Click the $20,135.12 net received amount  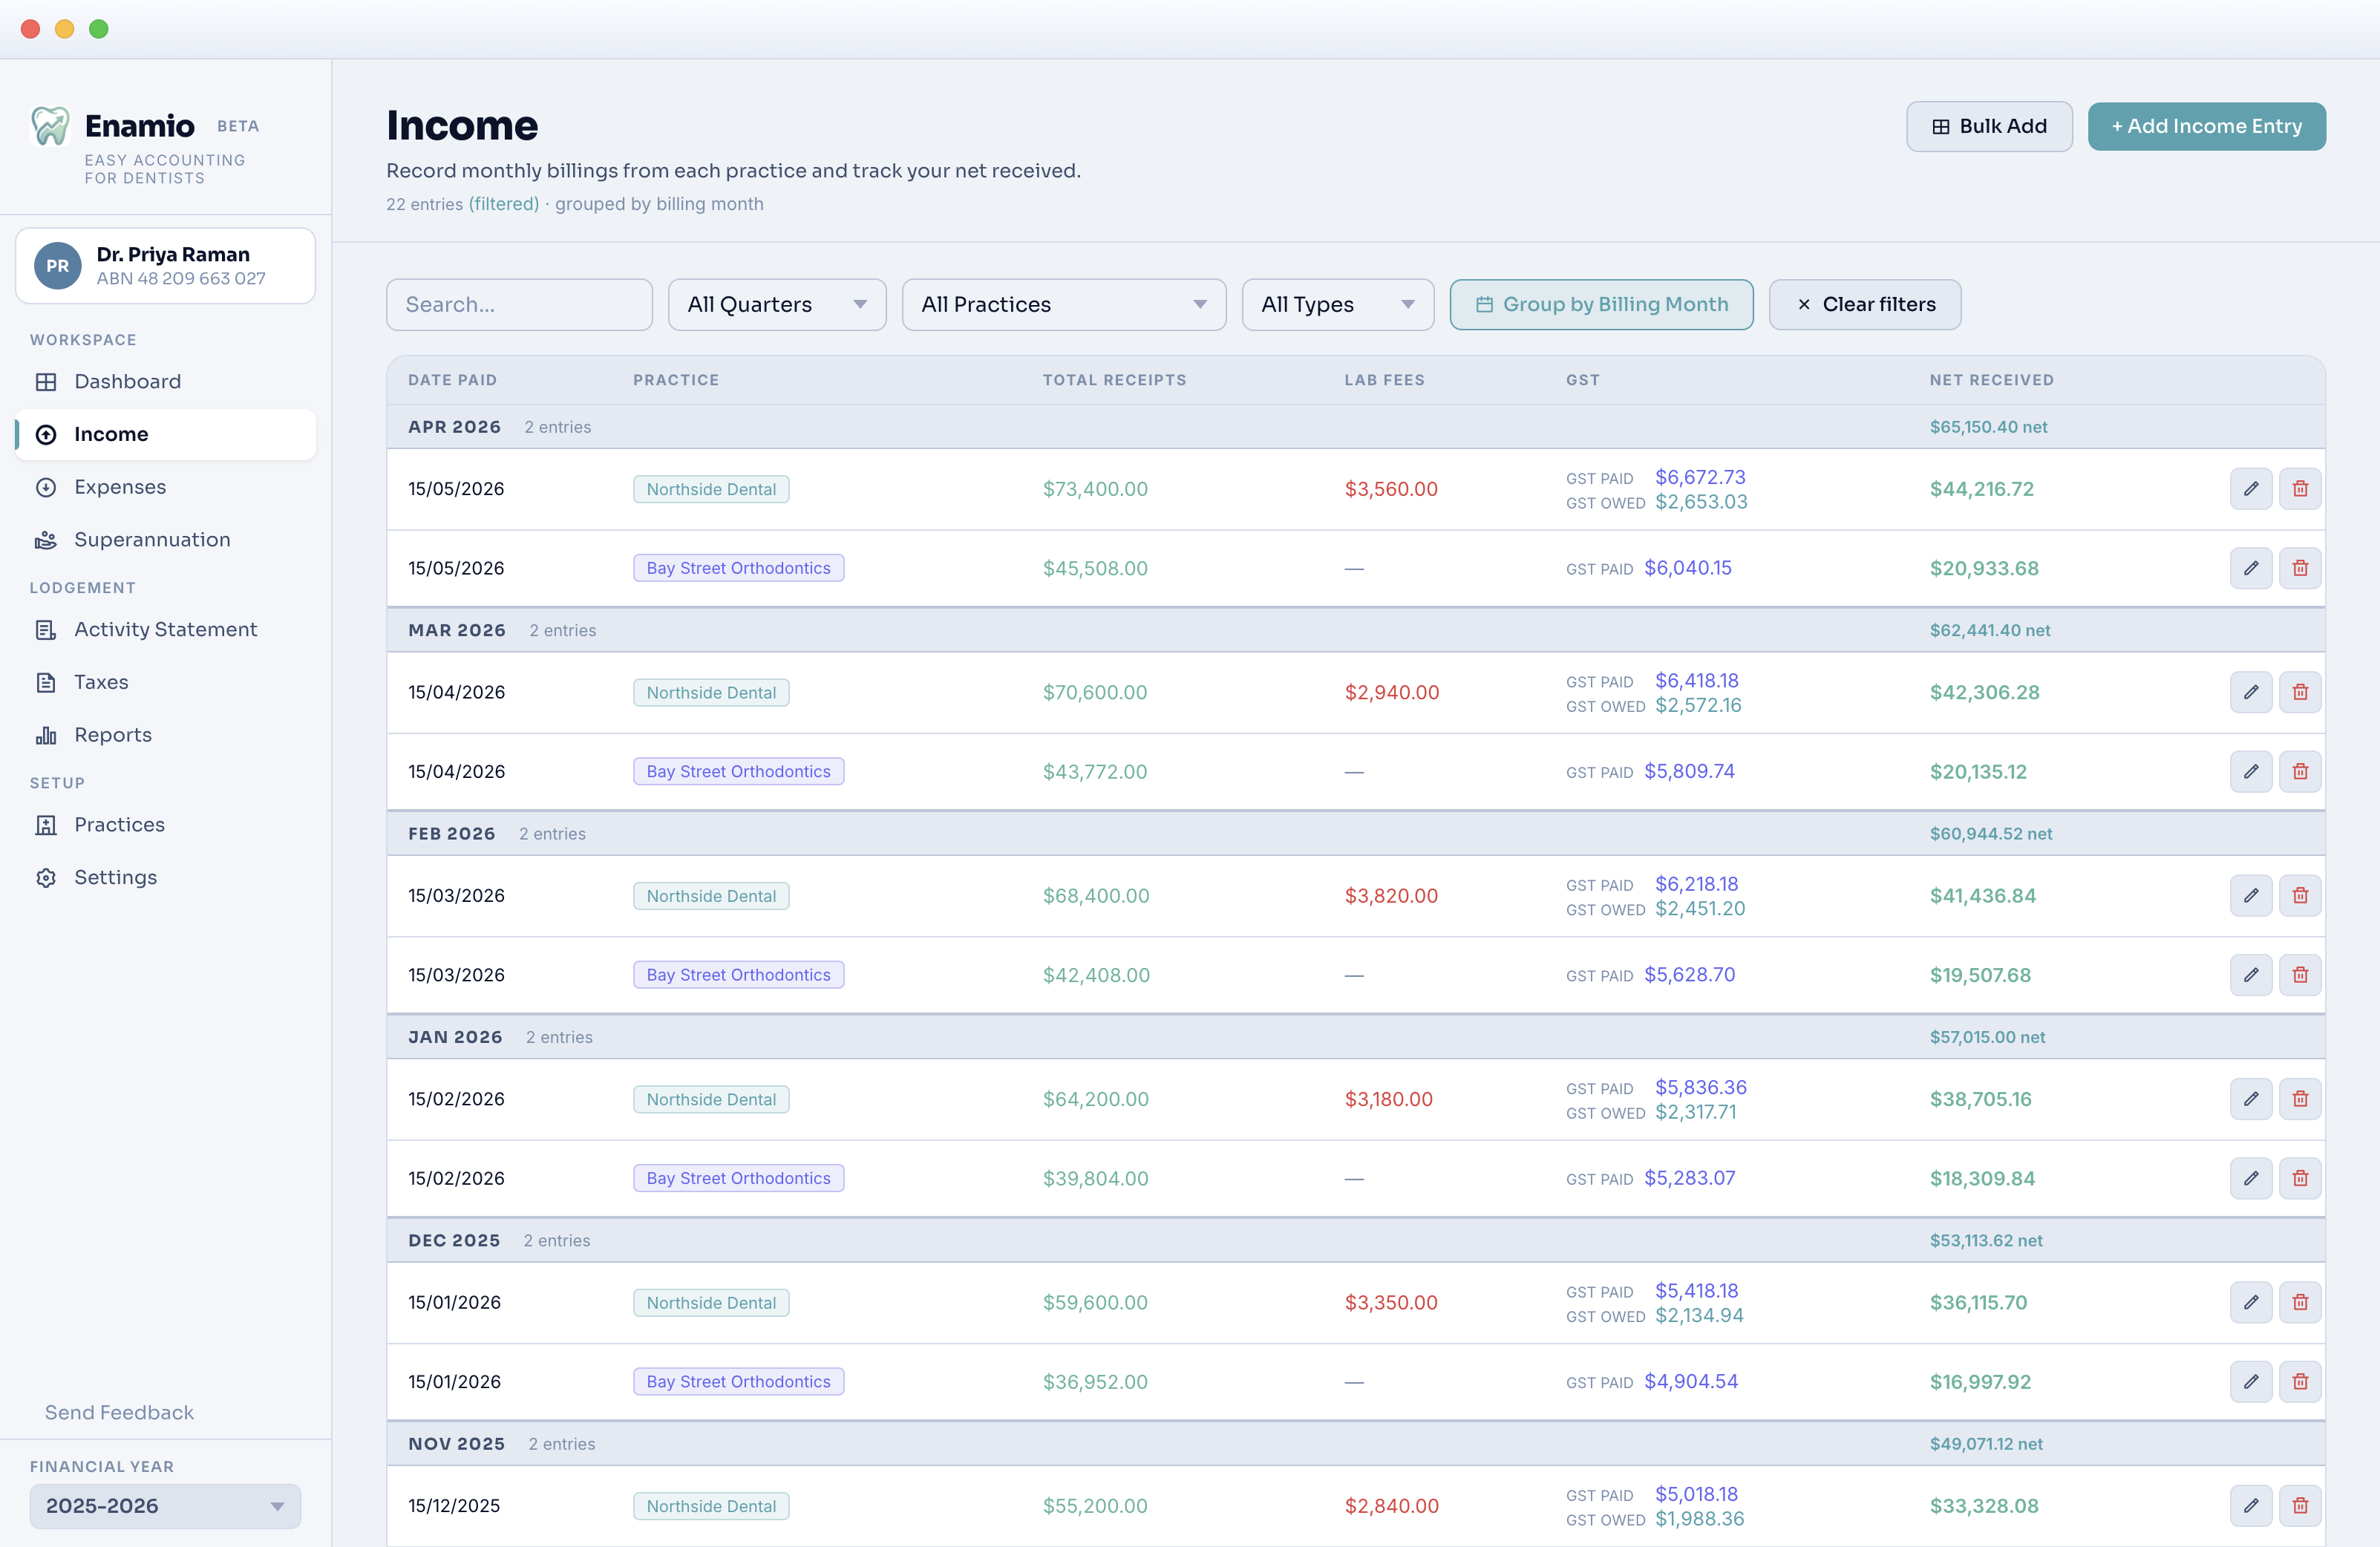(1977, 771)
